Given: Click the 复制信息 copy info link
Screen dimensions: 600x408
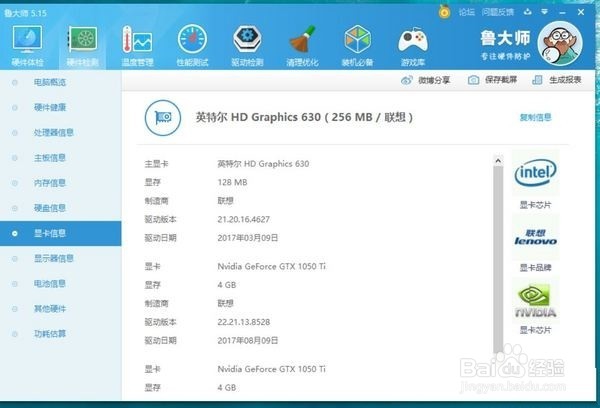Looking at the screenshot, I should 535,118.
